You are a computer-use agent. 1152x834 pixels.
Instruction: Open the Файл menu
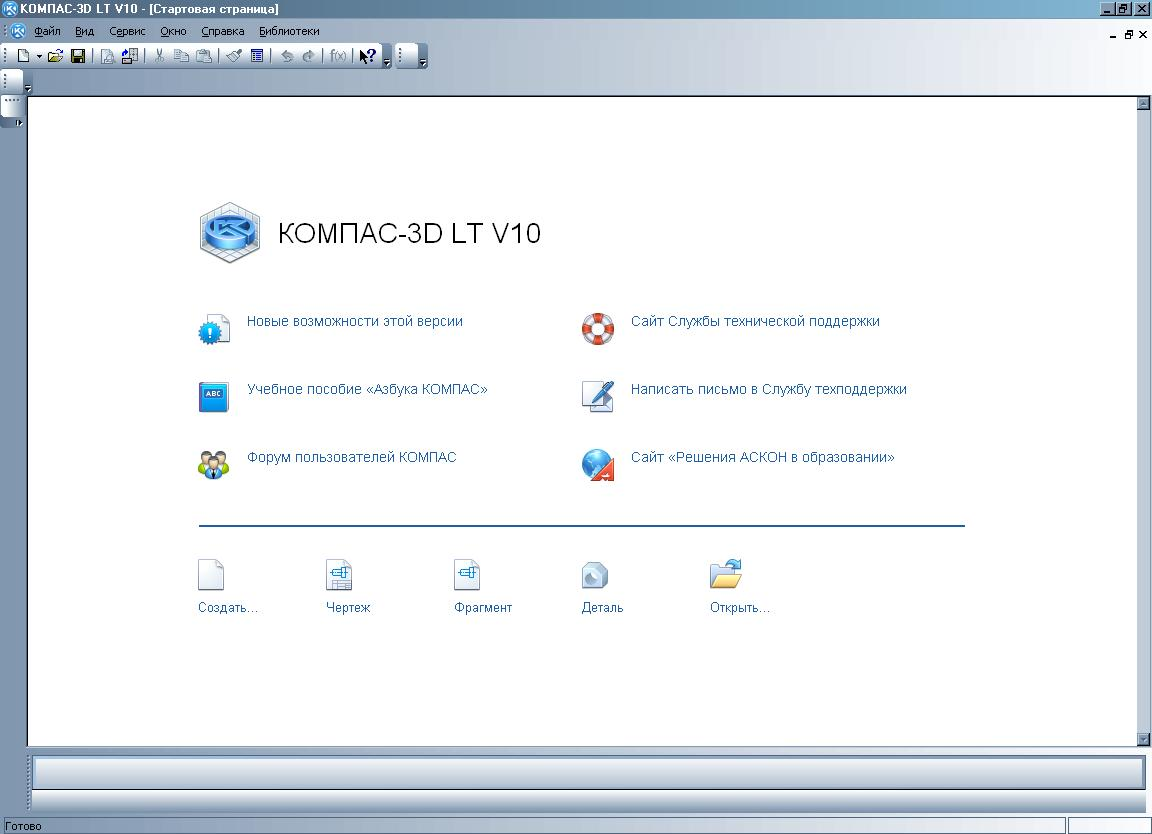[x=47, y=32]
